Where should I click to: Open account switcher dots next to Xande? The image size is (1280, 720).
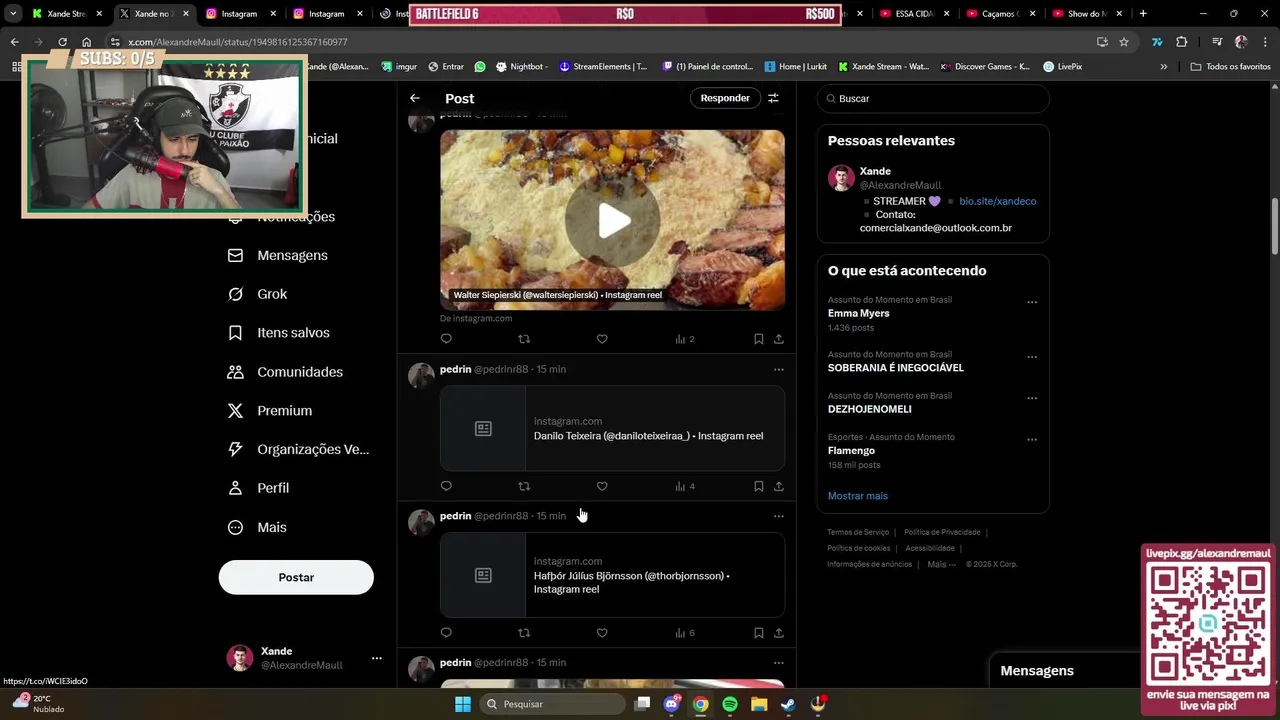point(377,658)
